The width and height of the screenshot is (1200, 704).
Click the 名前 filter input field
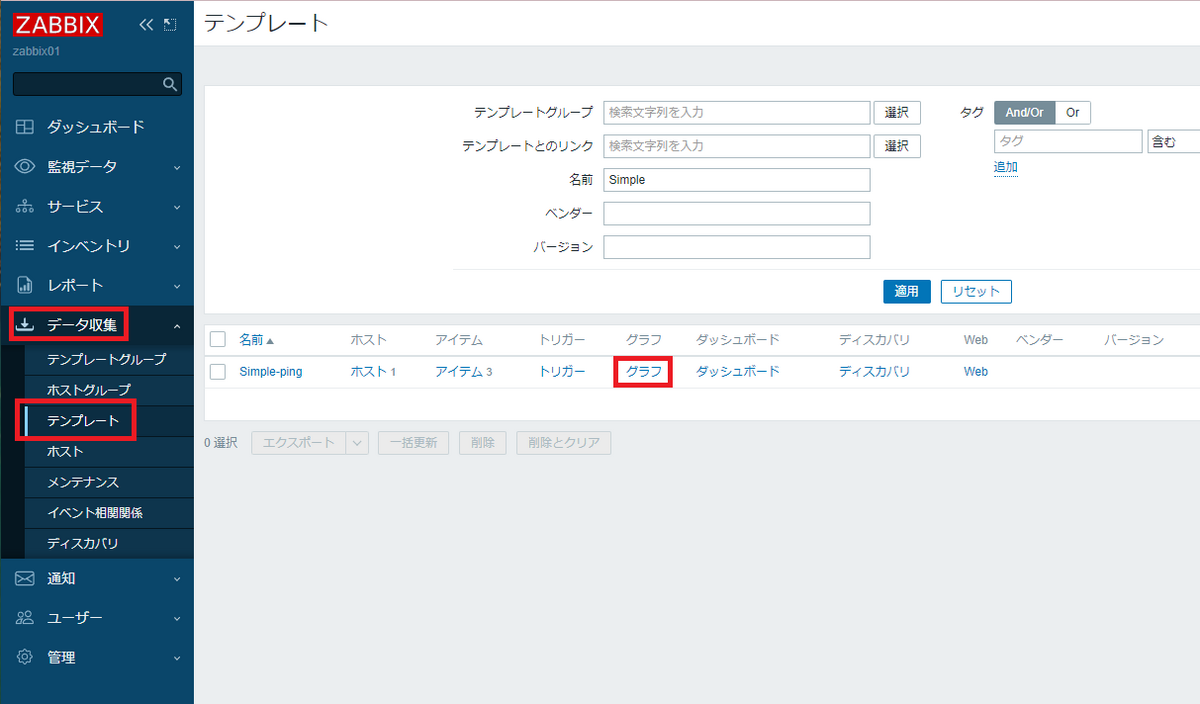pos(736,180)
